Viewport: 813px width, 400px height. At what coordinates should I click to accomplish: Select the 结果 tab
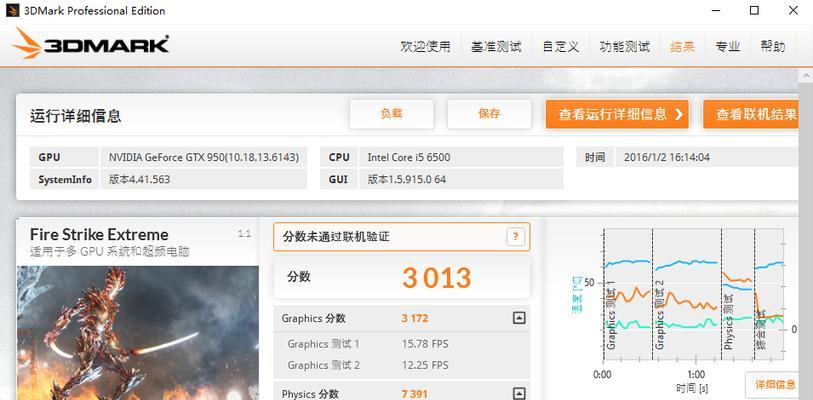(682, 47)
